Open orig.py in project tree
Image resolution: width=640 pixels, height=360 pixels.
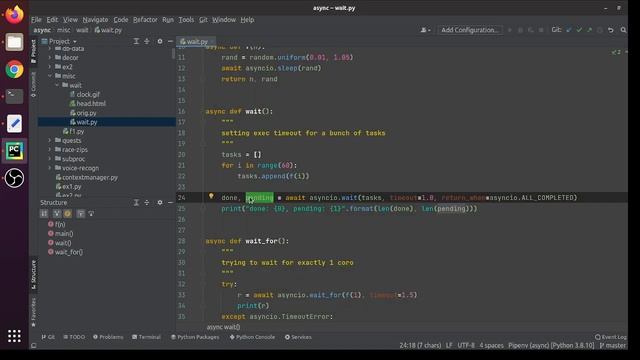tap(83, 113)
